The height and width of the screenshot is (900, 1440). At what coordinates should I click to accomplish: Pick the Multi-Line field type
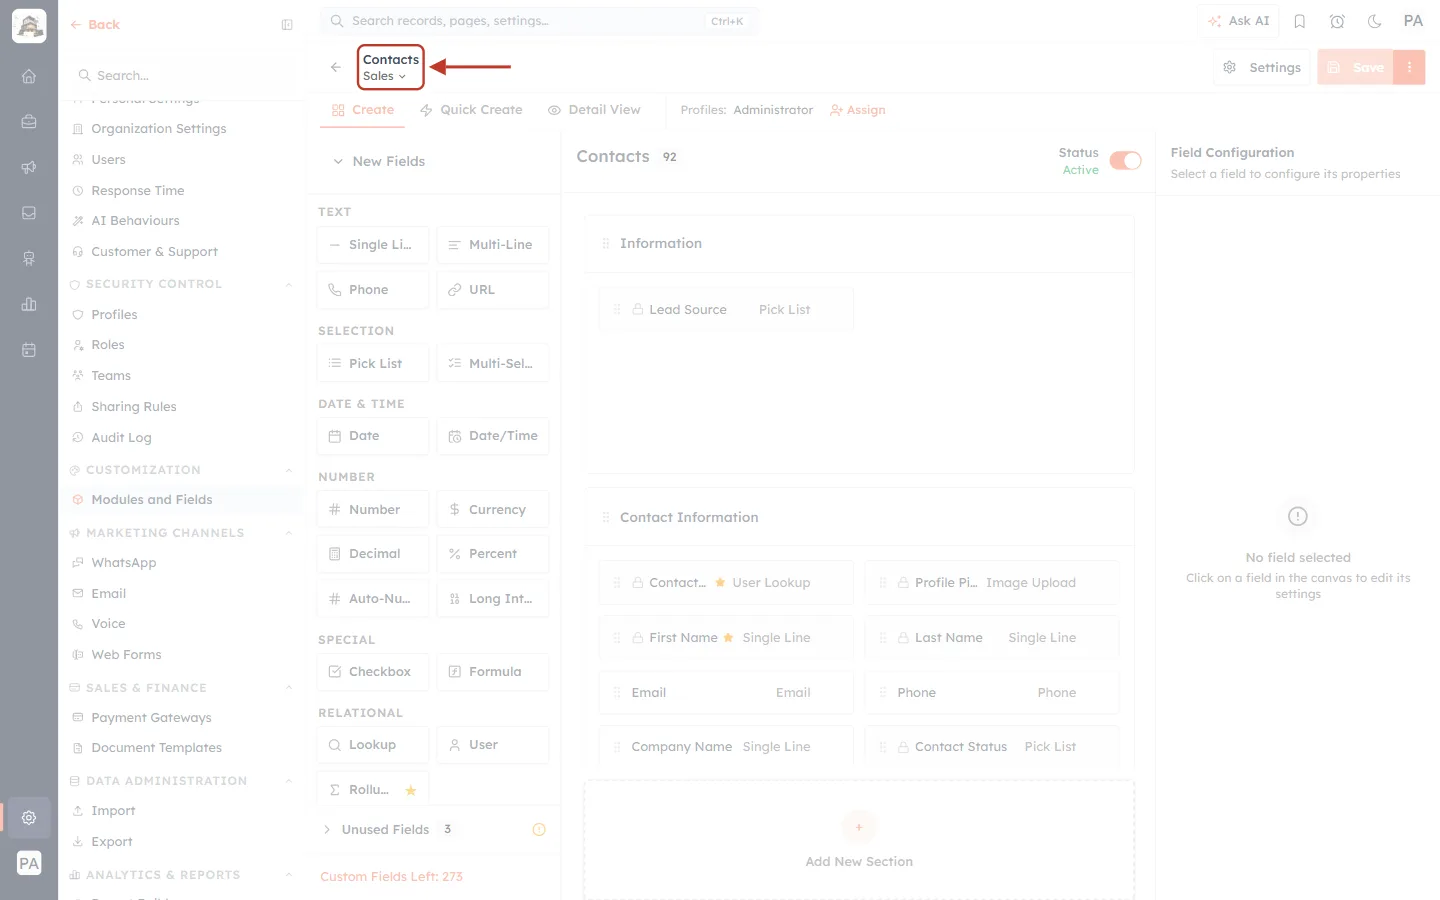coord(493,245)
